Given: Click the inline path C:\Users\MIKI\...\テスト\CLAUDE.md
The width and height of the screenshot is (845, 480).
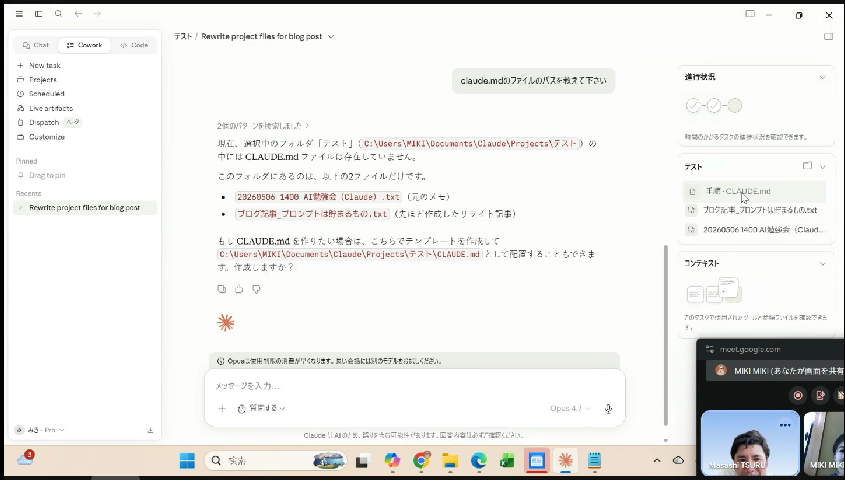Looking at the screenshot, I should click(x=349, y=254).
